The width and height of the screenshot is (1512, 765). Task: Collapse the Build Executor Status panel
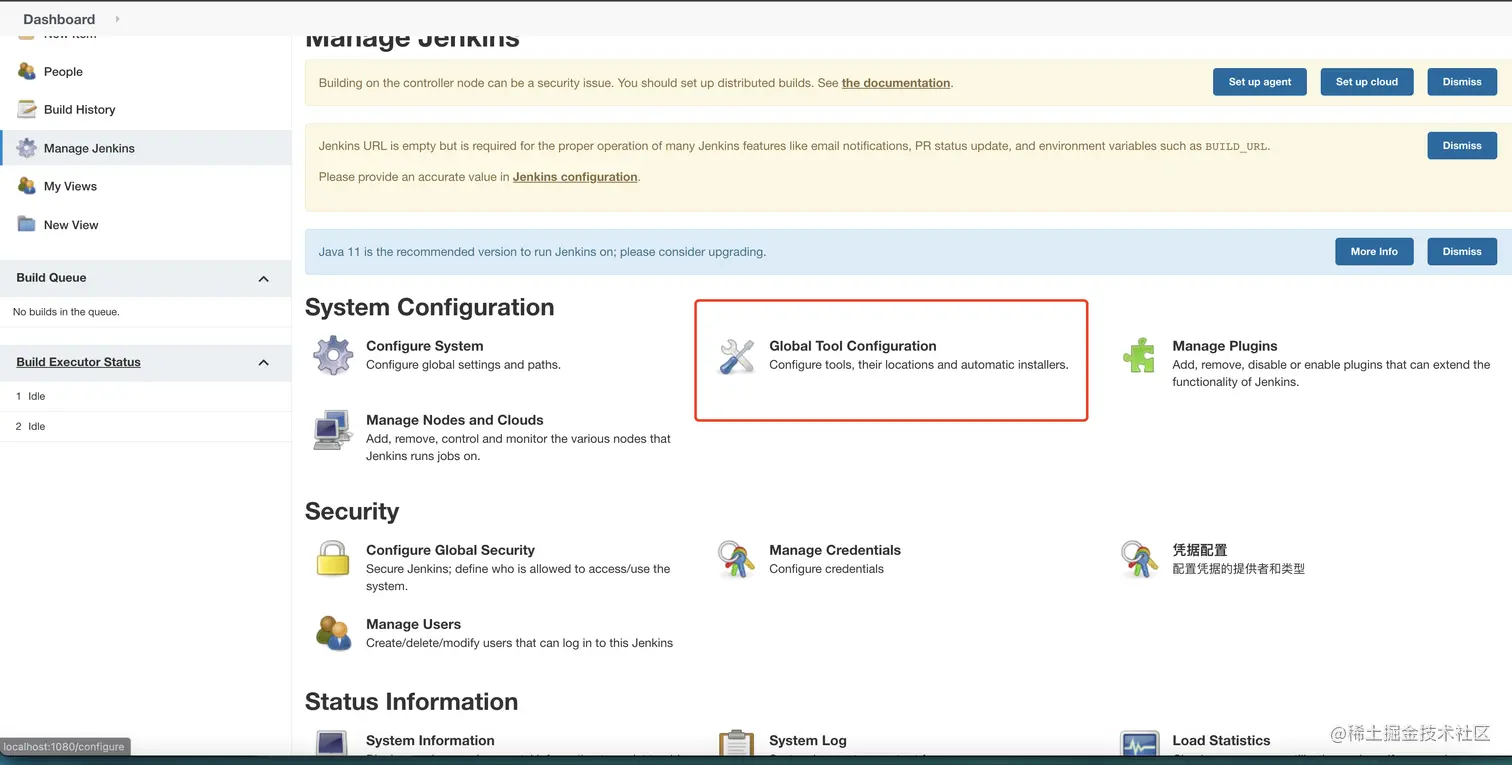point(264,363)
